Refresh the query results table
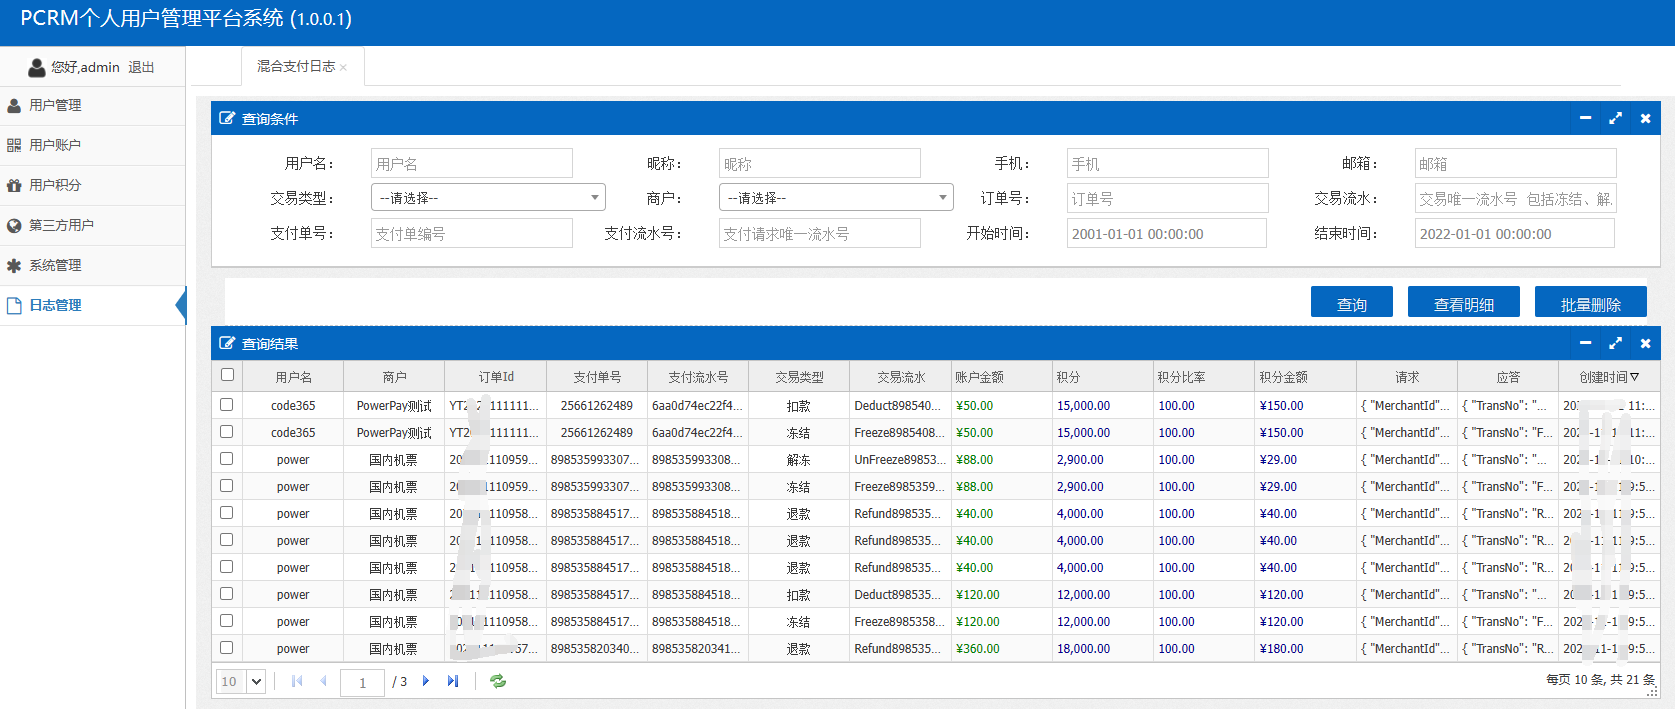1675x709 pixels. [498, 681]
